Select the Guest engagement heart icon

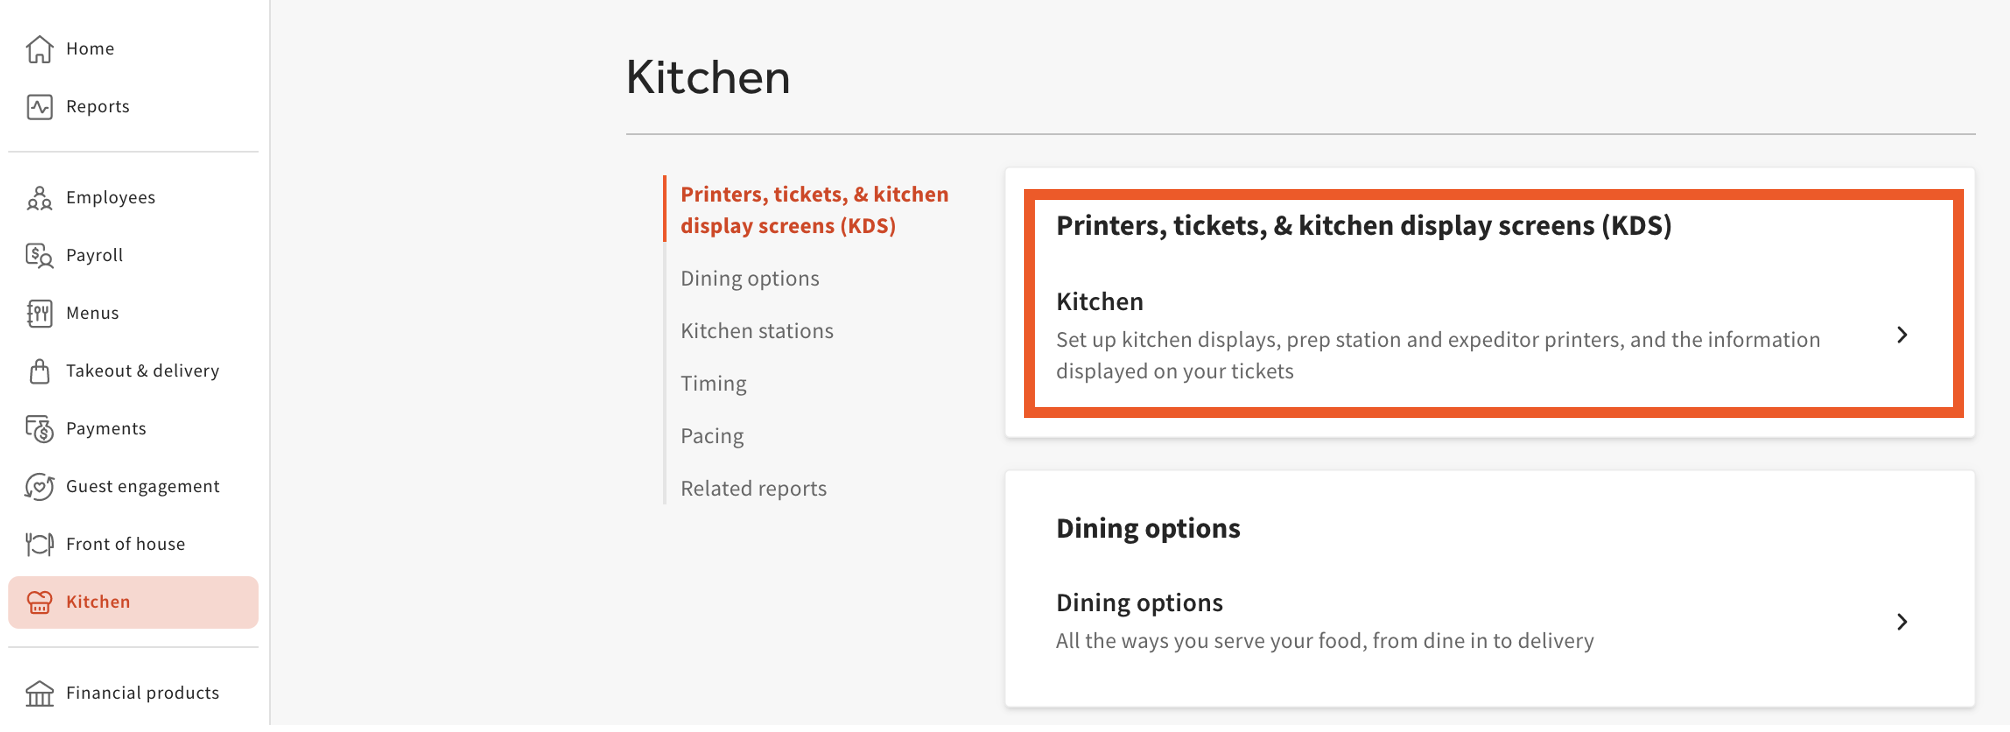click(40, 487)
